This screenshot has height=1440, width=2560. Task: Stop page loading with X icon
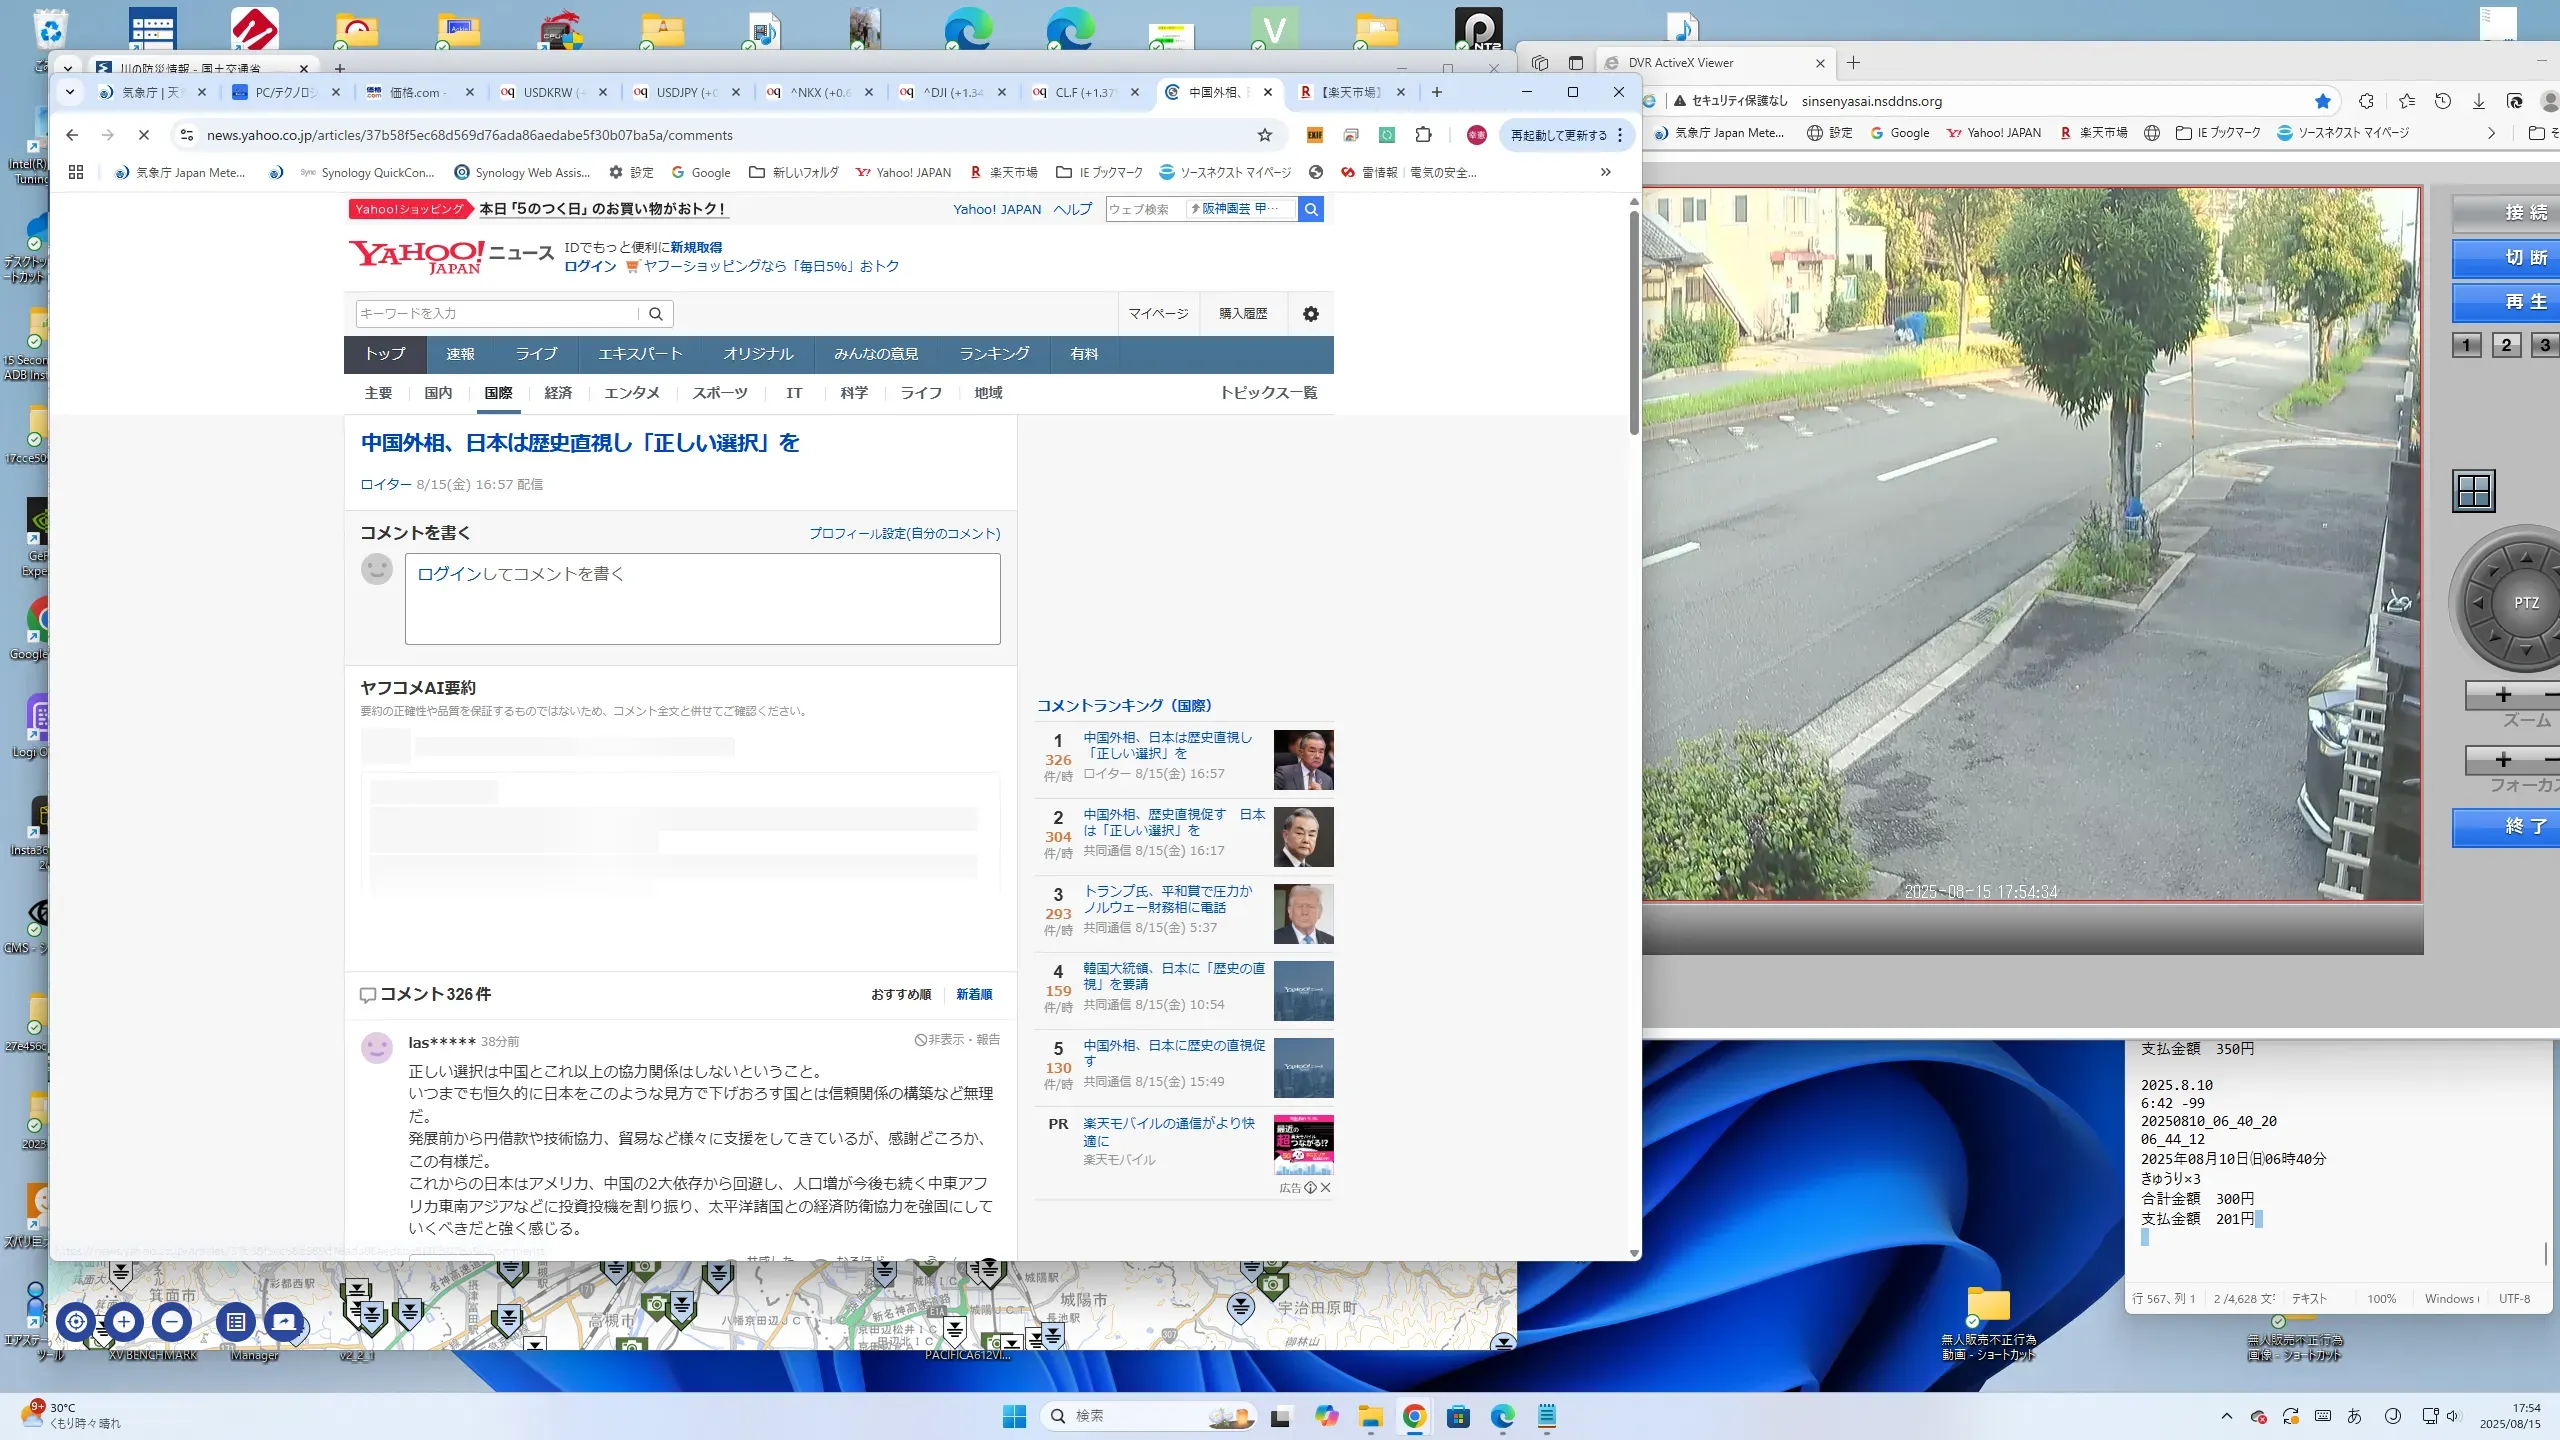143,135
